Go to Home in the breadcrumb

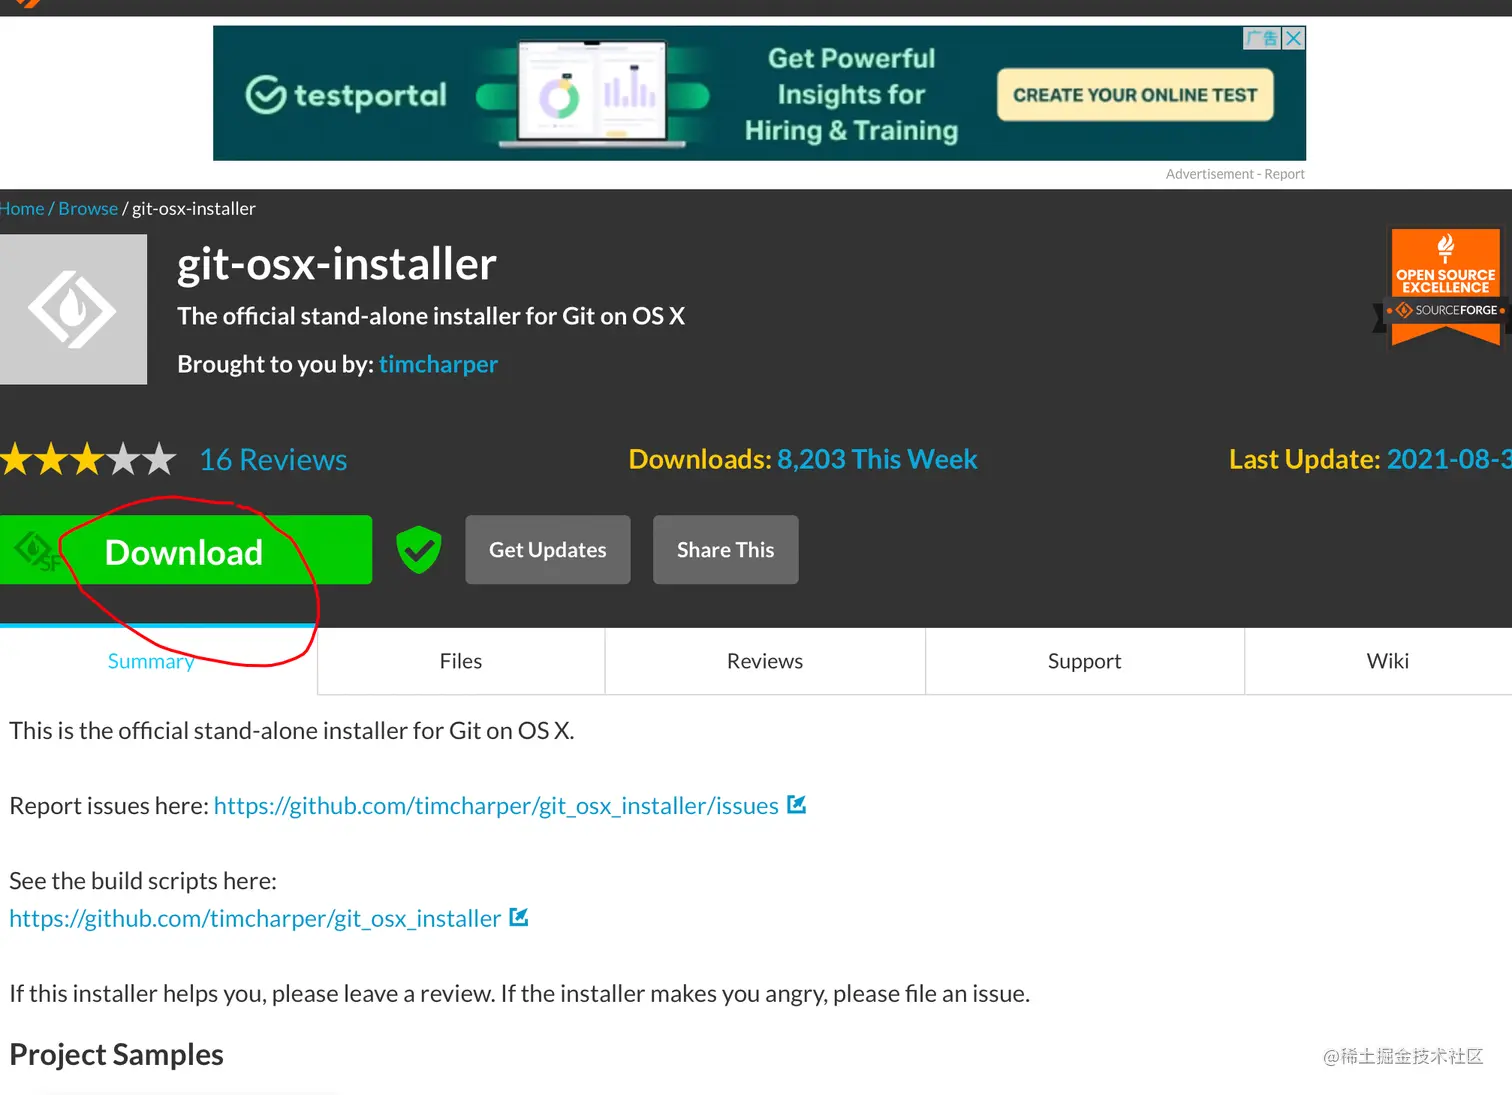tap(22, 209)
